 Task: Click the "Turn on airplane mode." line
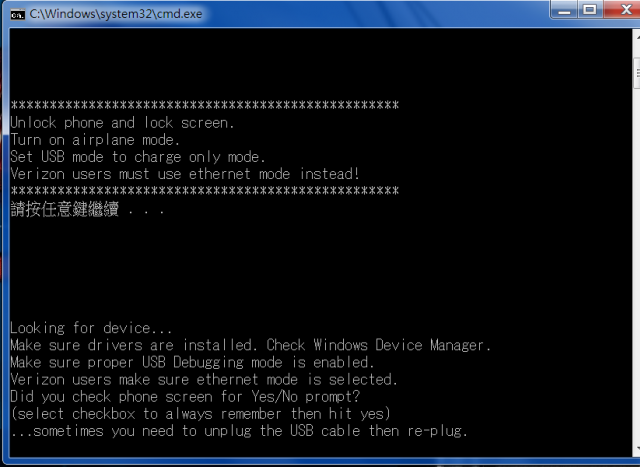(95, 140)
